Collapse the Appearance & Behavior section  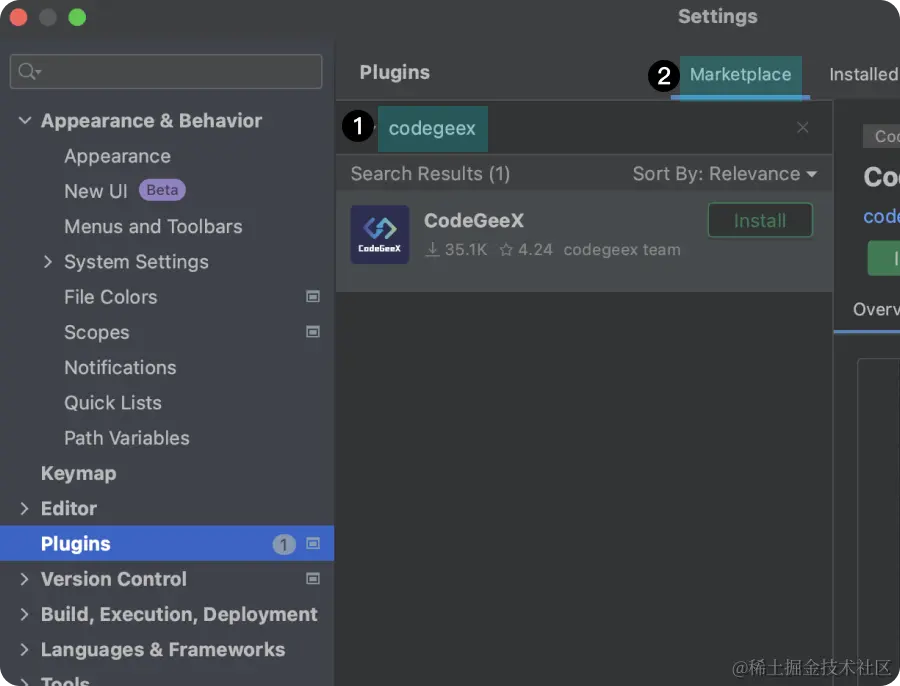[25, 121]
